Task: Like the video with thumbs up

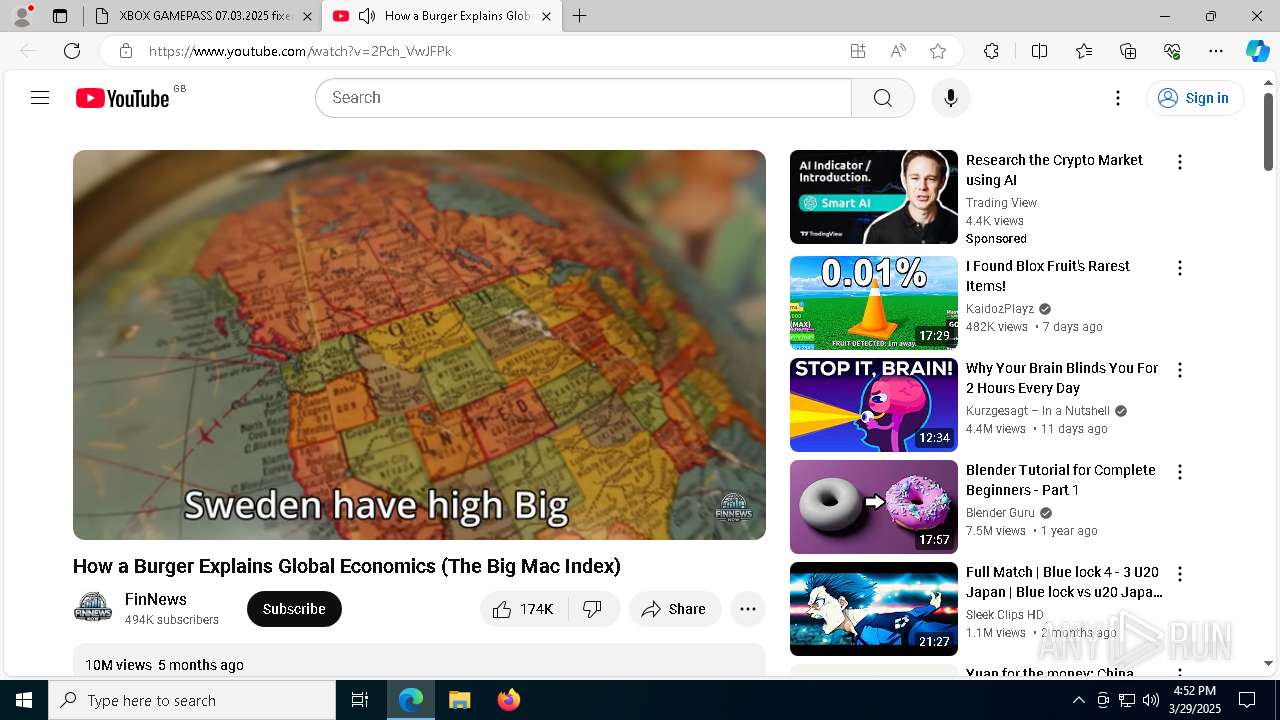Action: 525,609
